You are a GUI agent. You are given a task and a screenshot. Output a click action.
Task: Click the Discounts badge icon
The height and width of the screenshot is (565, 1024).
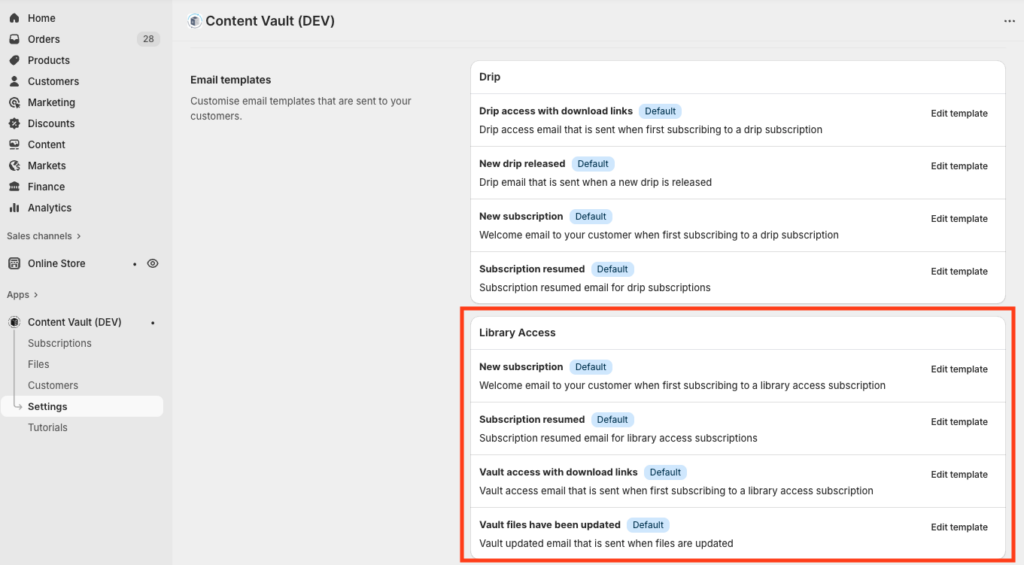tap(14, 123)
